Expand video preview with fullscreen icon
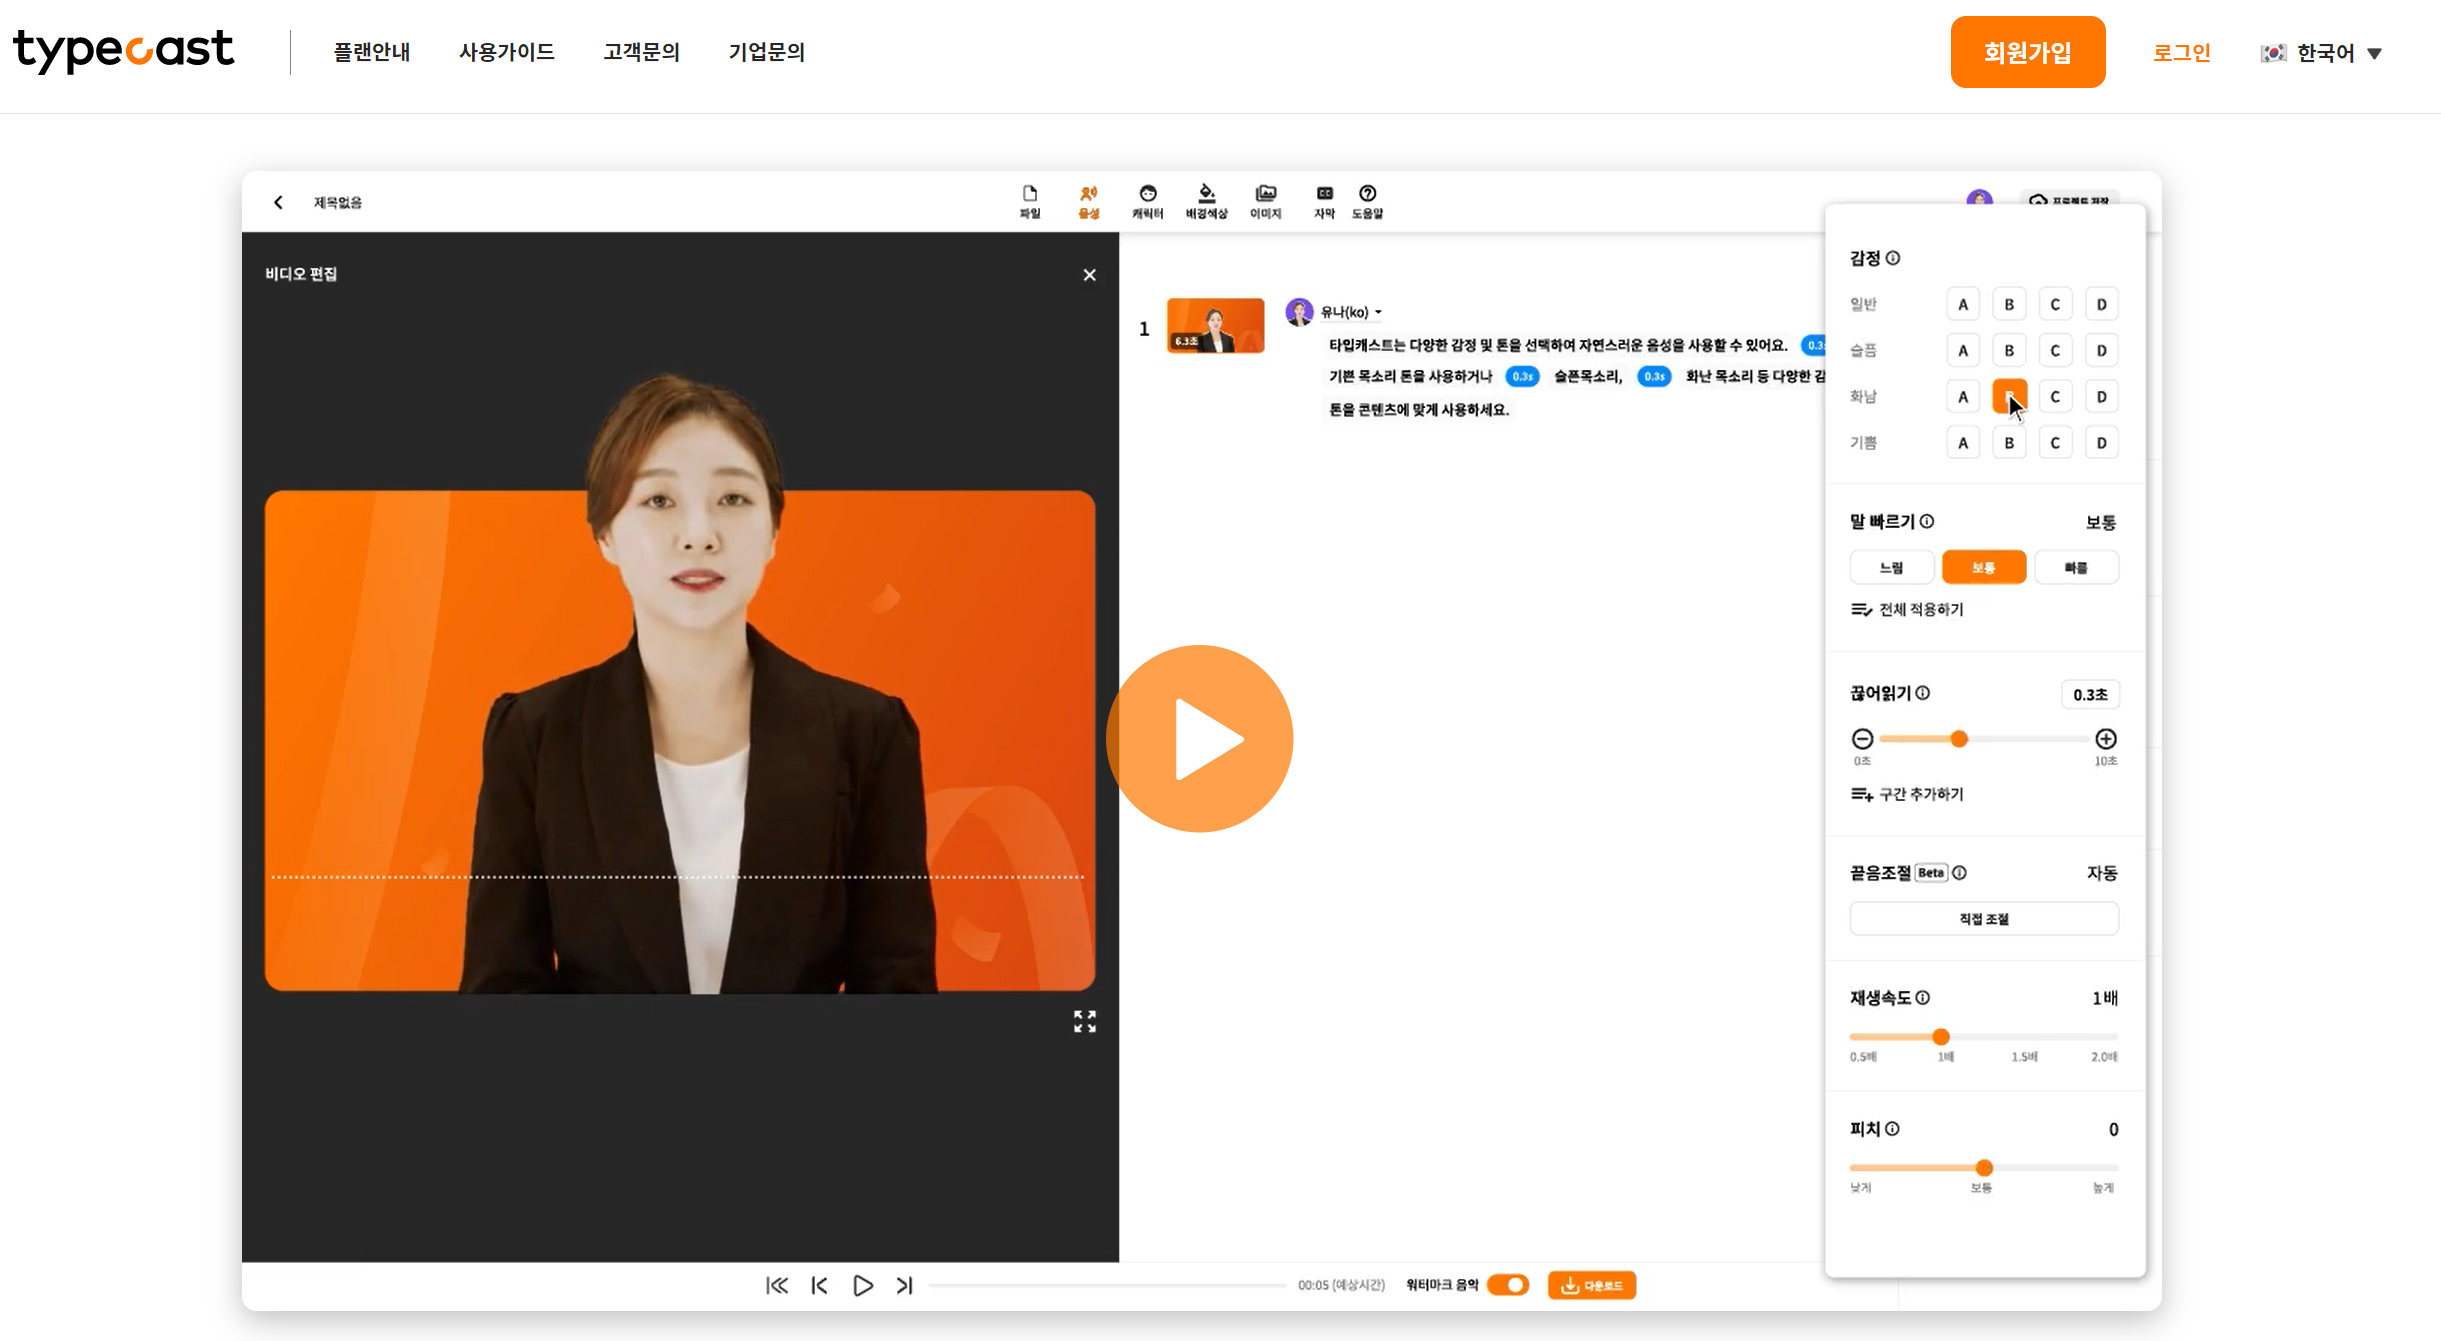 click(1084, 1021)
